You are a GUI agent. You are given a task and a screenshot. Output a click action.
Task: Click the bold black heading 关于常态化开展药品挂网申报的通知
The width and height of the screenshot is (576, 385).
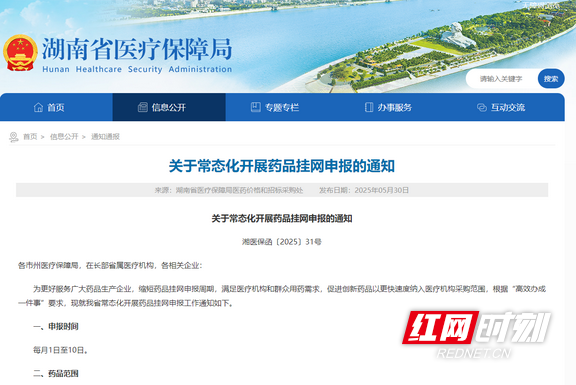point(282,219)
